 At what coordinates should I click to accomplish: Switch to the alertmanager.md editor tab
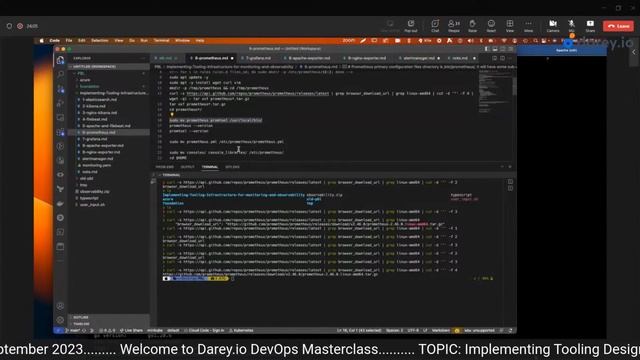click(x=418, y=58)
